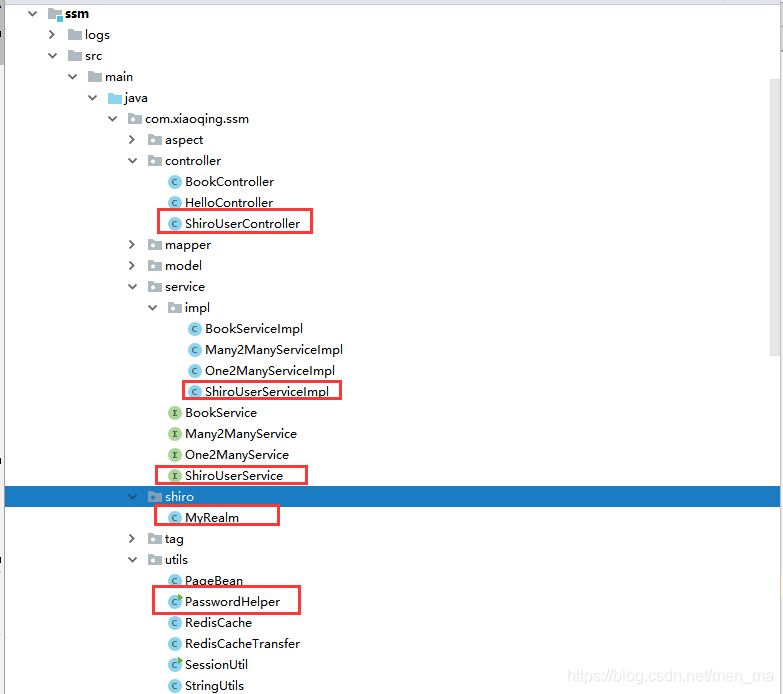Select the MyRealm class

click(212, 517)
